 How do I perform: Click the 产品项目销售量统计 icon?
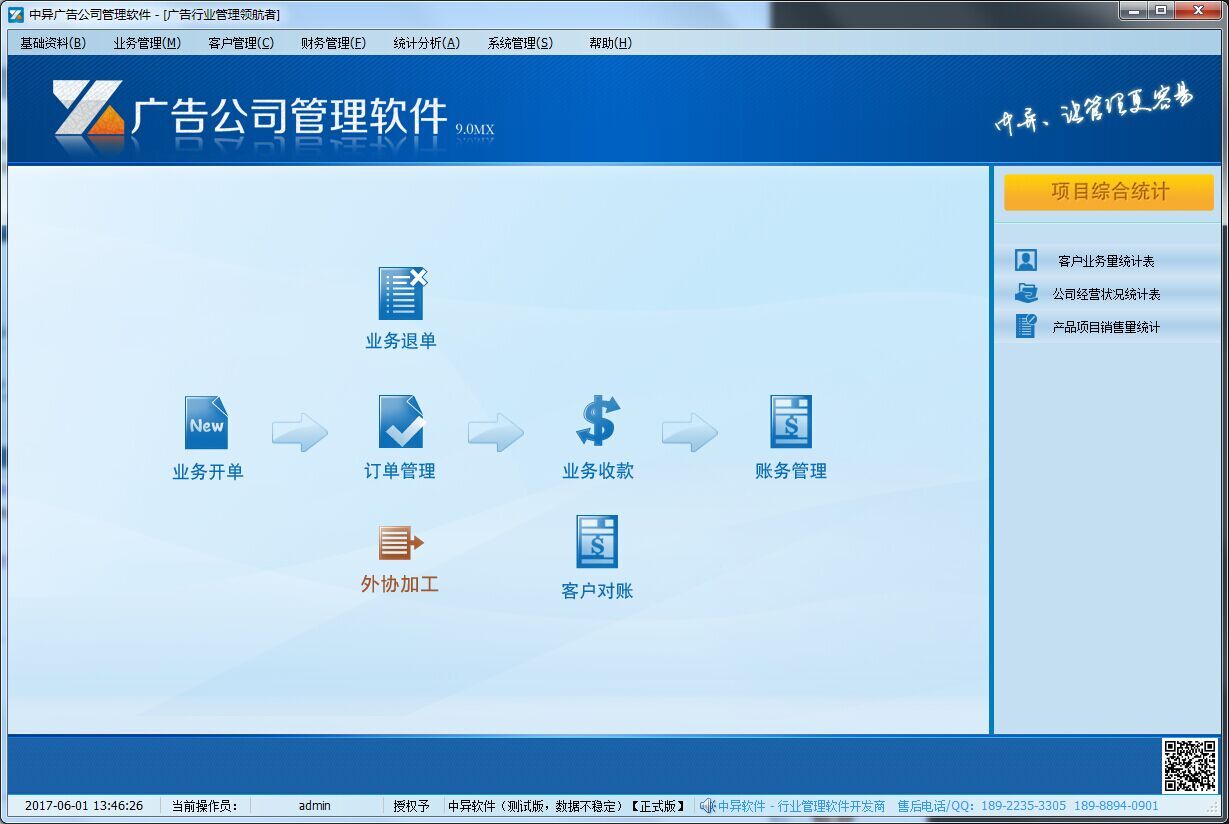[1026, 326]
